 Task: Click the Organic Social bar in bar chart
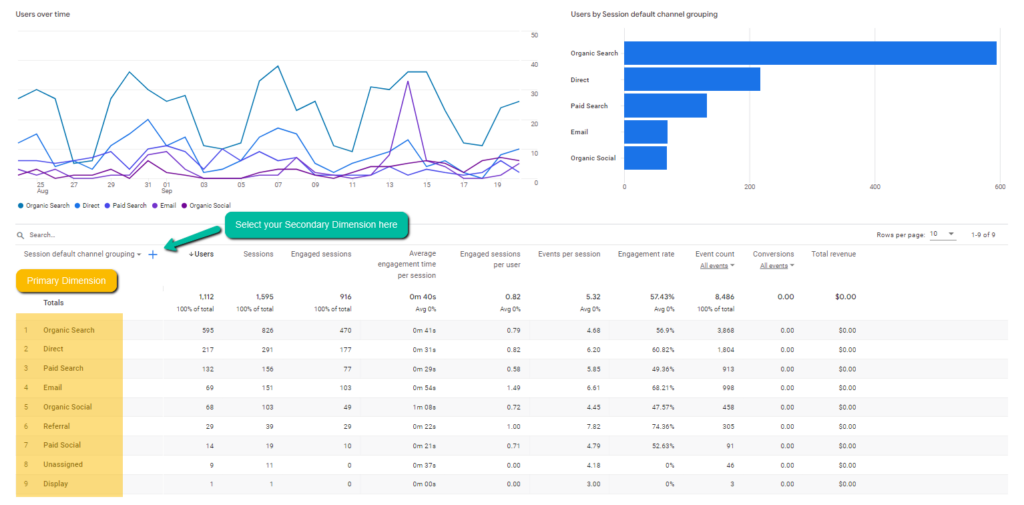pyautogui.click(x=645, y=157)
